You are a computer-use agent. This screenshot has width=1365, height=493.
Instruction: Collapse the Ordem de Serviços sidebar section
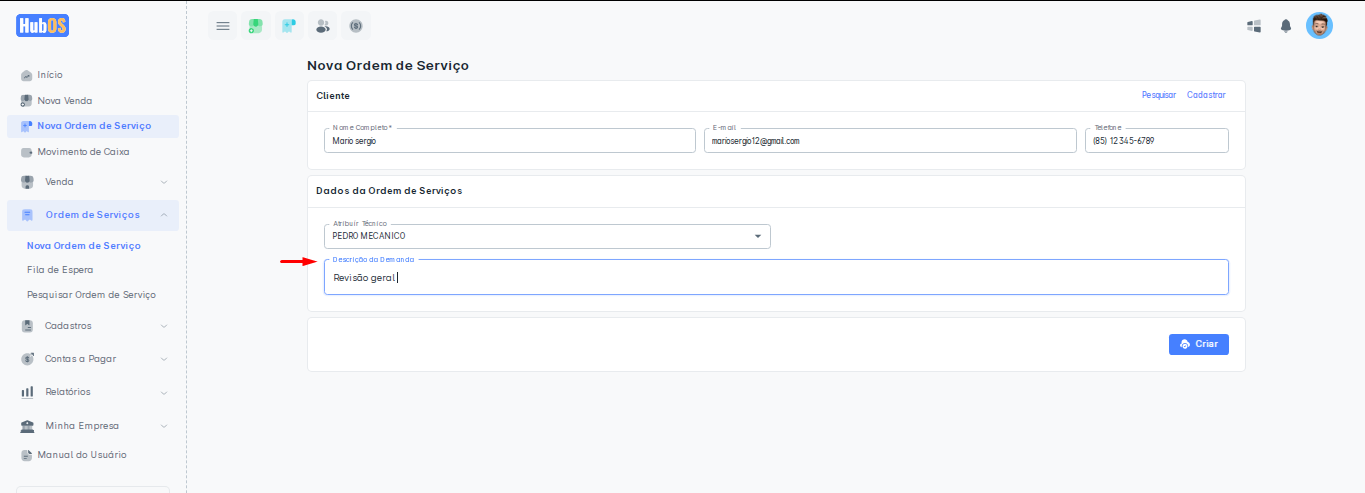92,215
